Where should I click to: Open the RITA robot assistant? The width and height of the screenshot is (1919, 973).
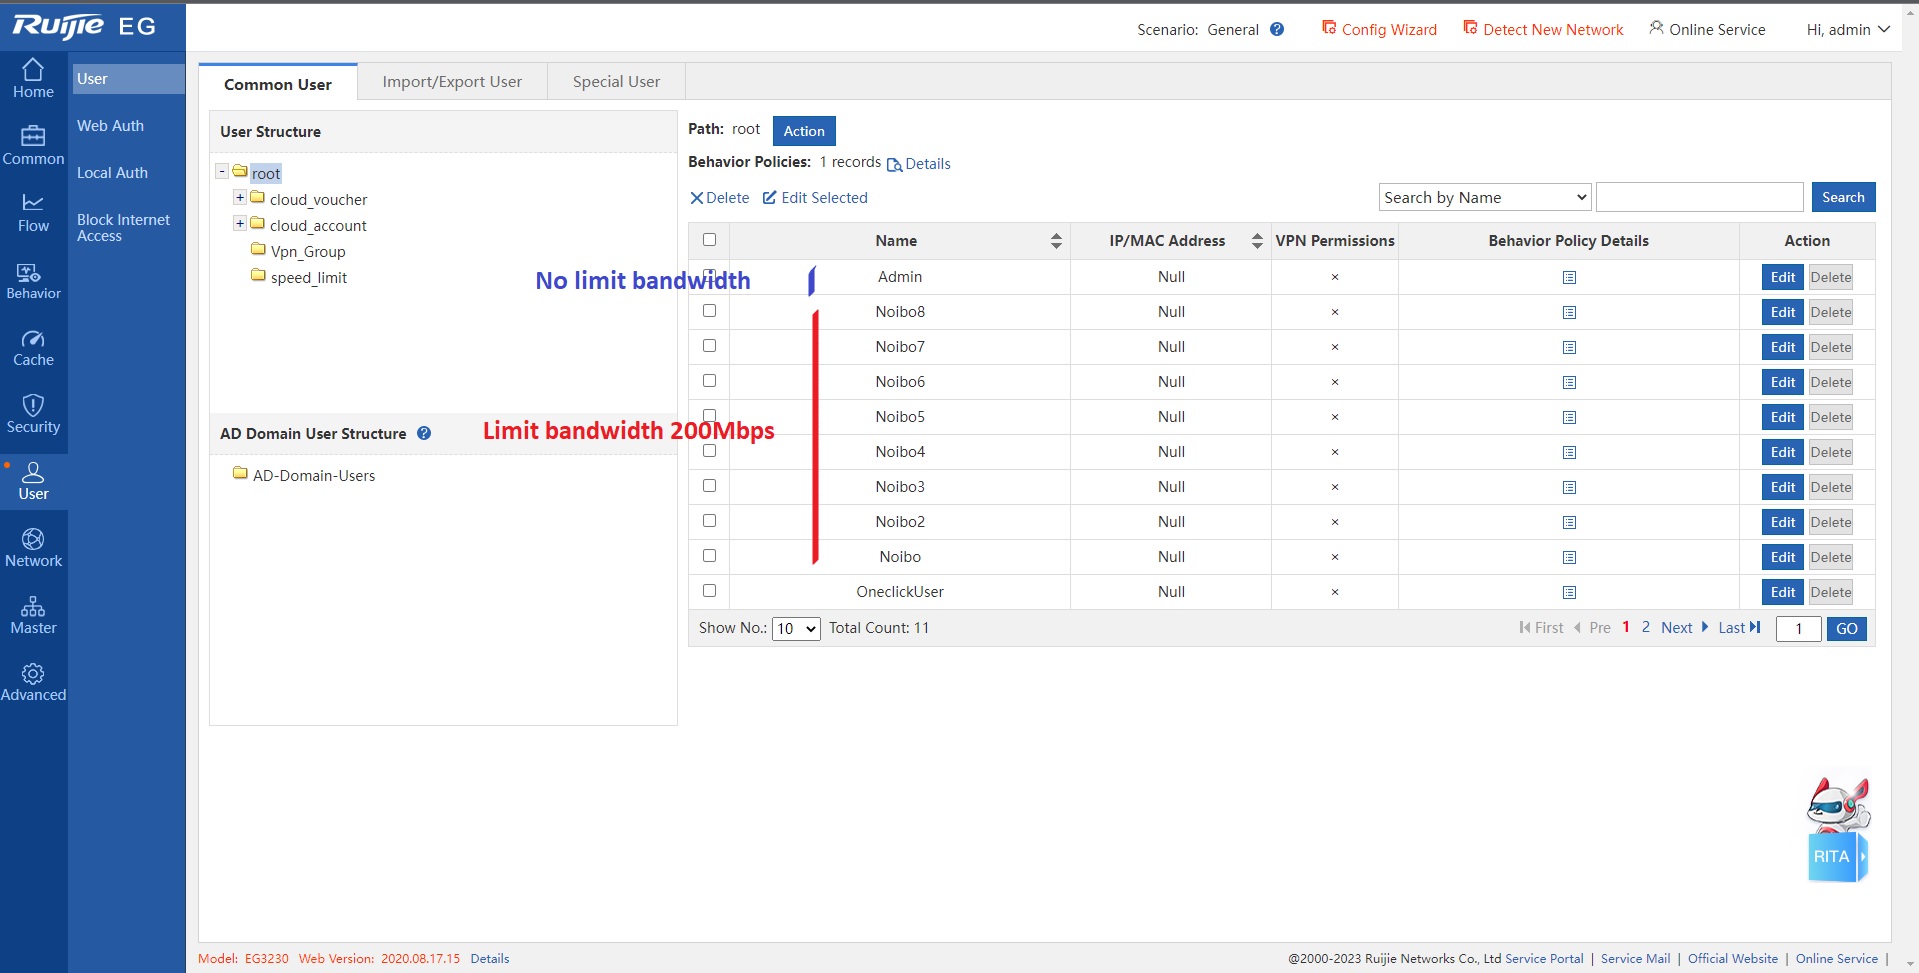click(1837, 830)
